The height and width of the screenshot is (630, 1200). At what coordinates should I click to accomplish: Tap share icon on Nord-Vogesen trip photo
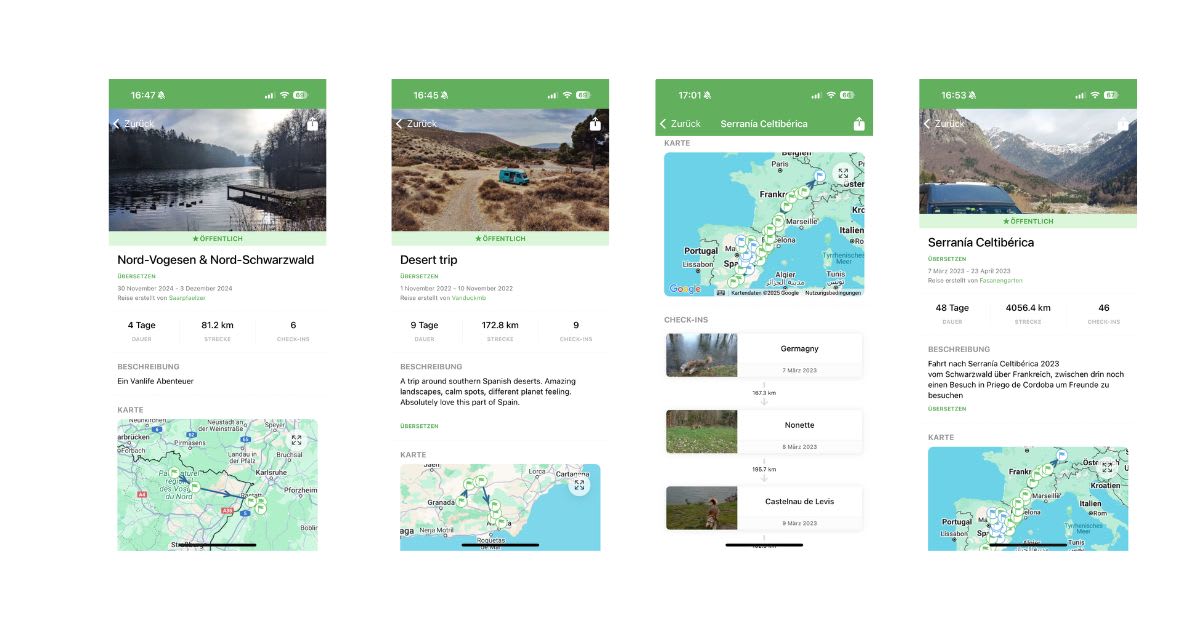[x=313, y=124]
